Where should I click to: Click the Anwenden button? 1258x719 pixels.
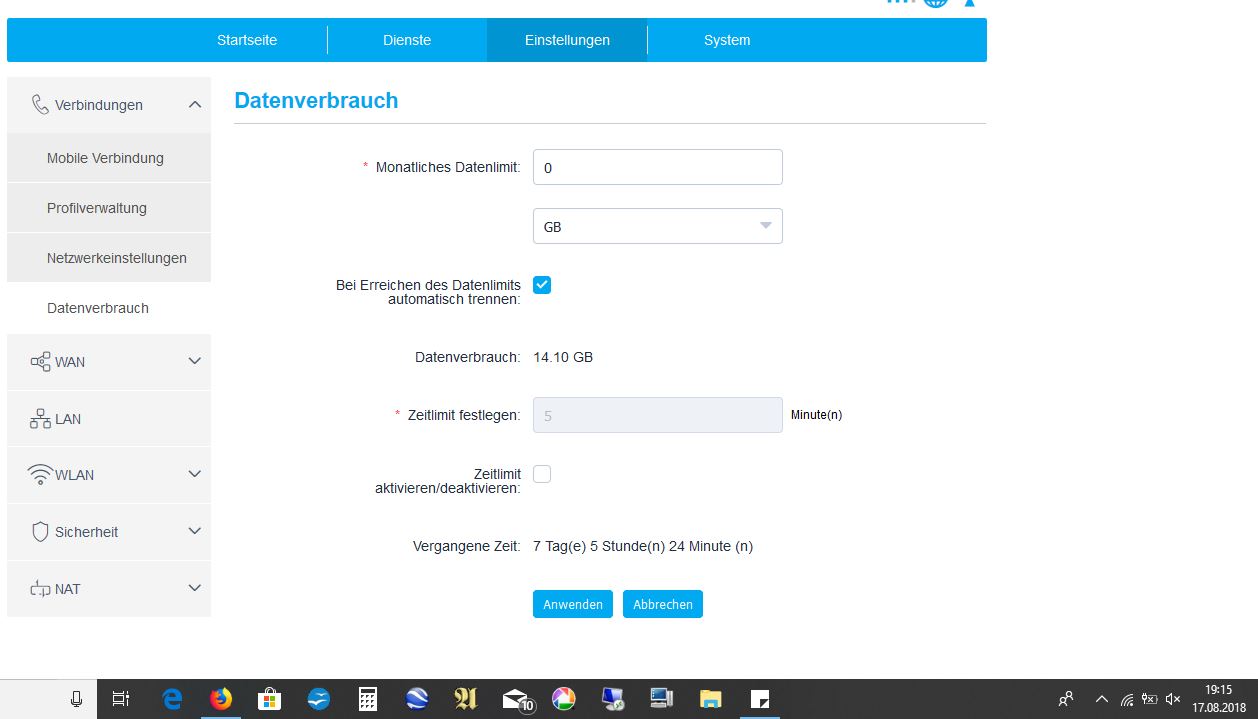click(572, 604)
